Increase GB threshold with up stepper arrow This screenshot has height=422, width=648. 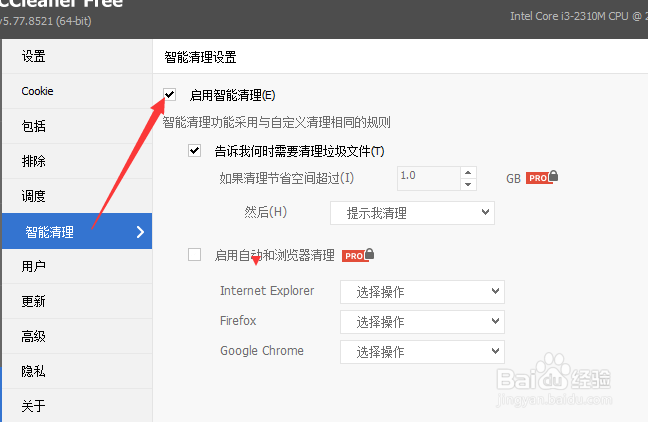(x=468, y=173)
